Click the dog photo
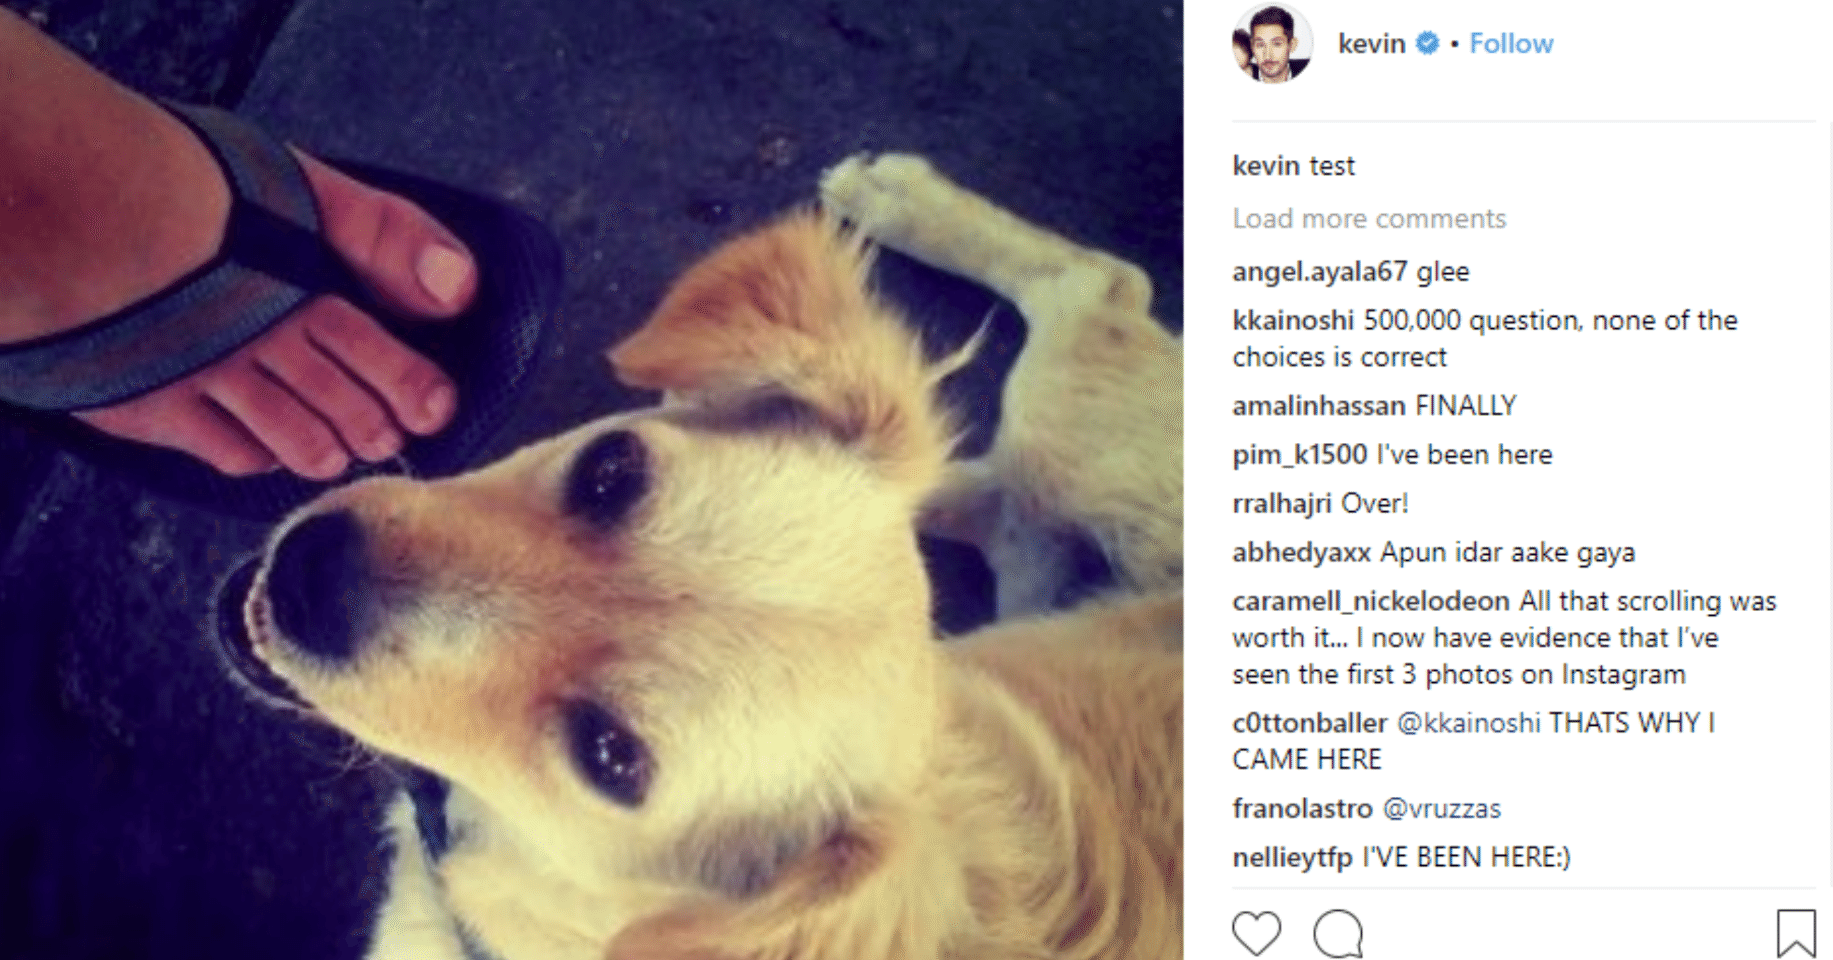 591,480
